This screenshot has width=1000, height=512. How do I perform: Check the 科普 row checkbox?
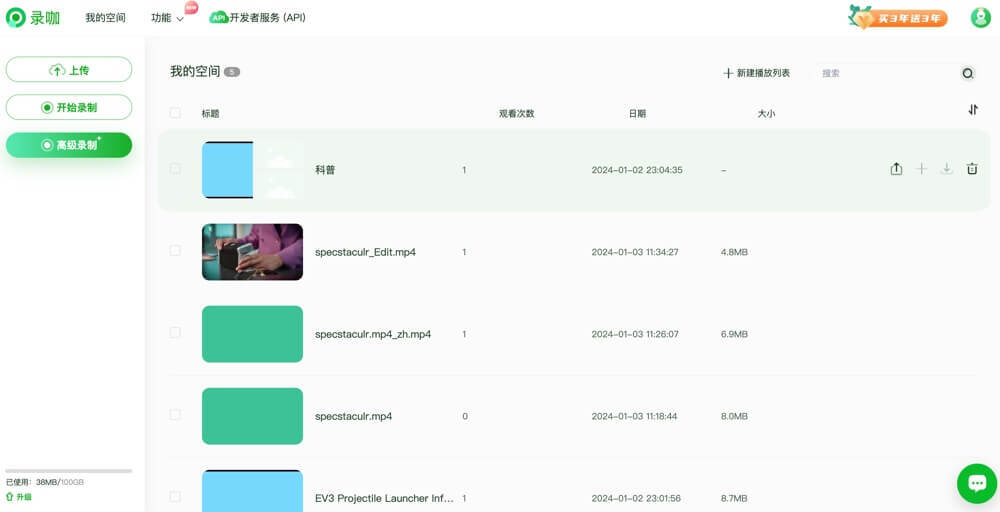coord(175,169)
